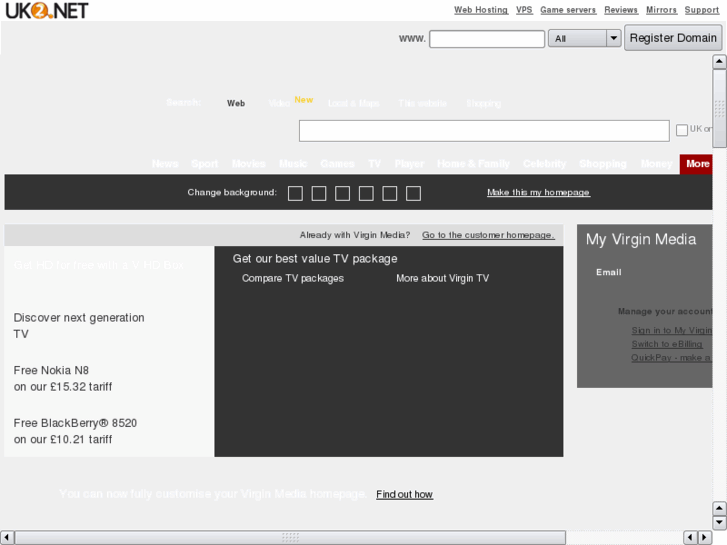Go to Game servers page
The height and width of the screenshot is (545, 727).
tap(568, 10)
